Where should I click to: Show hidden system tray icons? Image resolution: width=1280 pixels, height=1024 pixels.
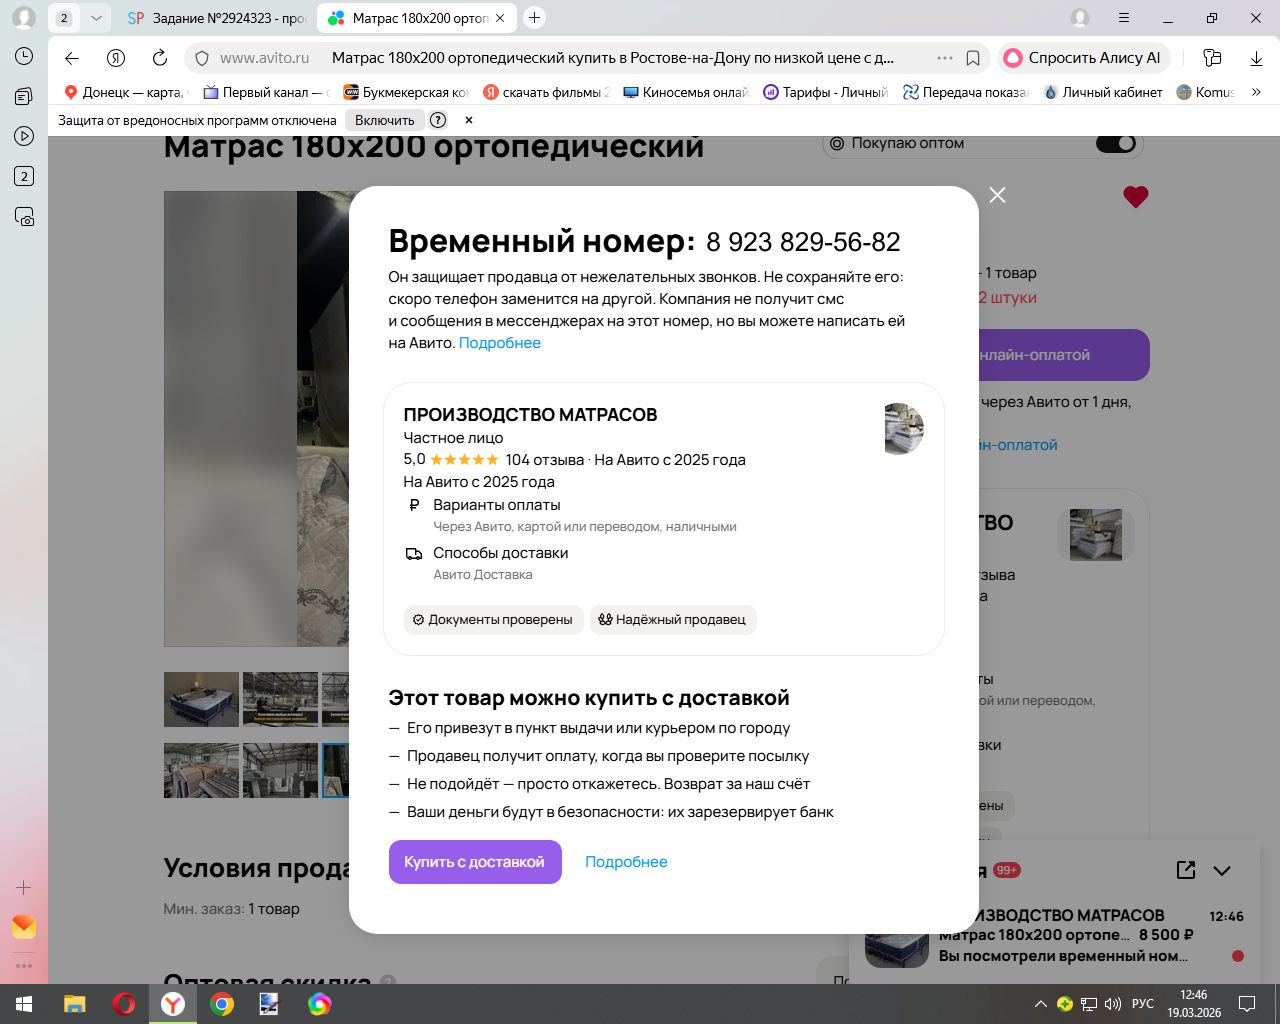tap(1040, 1004)
